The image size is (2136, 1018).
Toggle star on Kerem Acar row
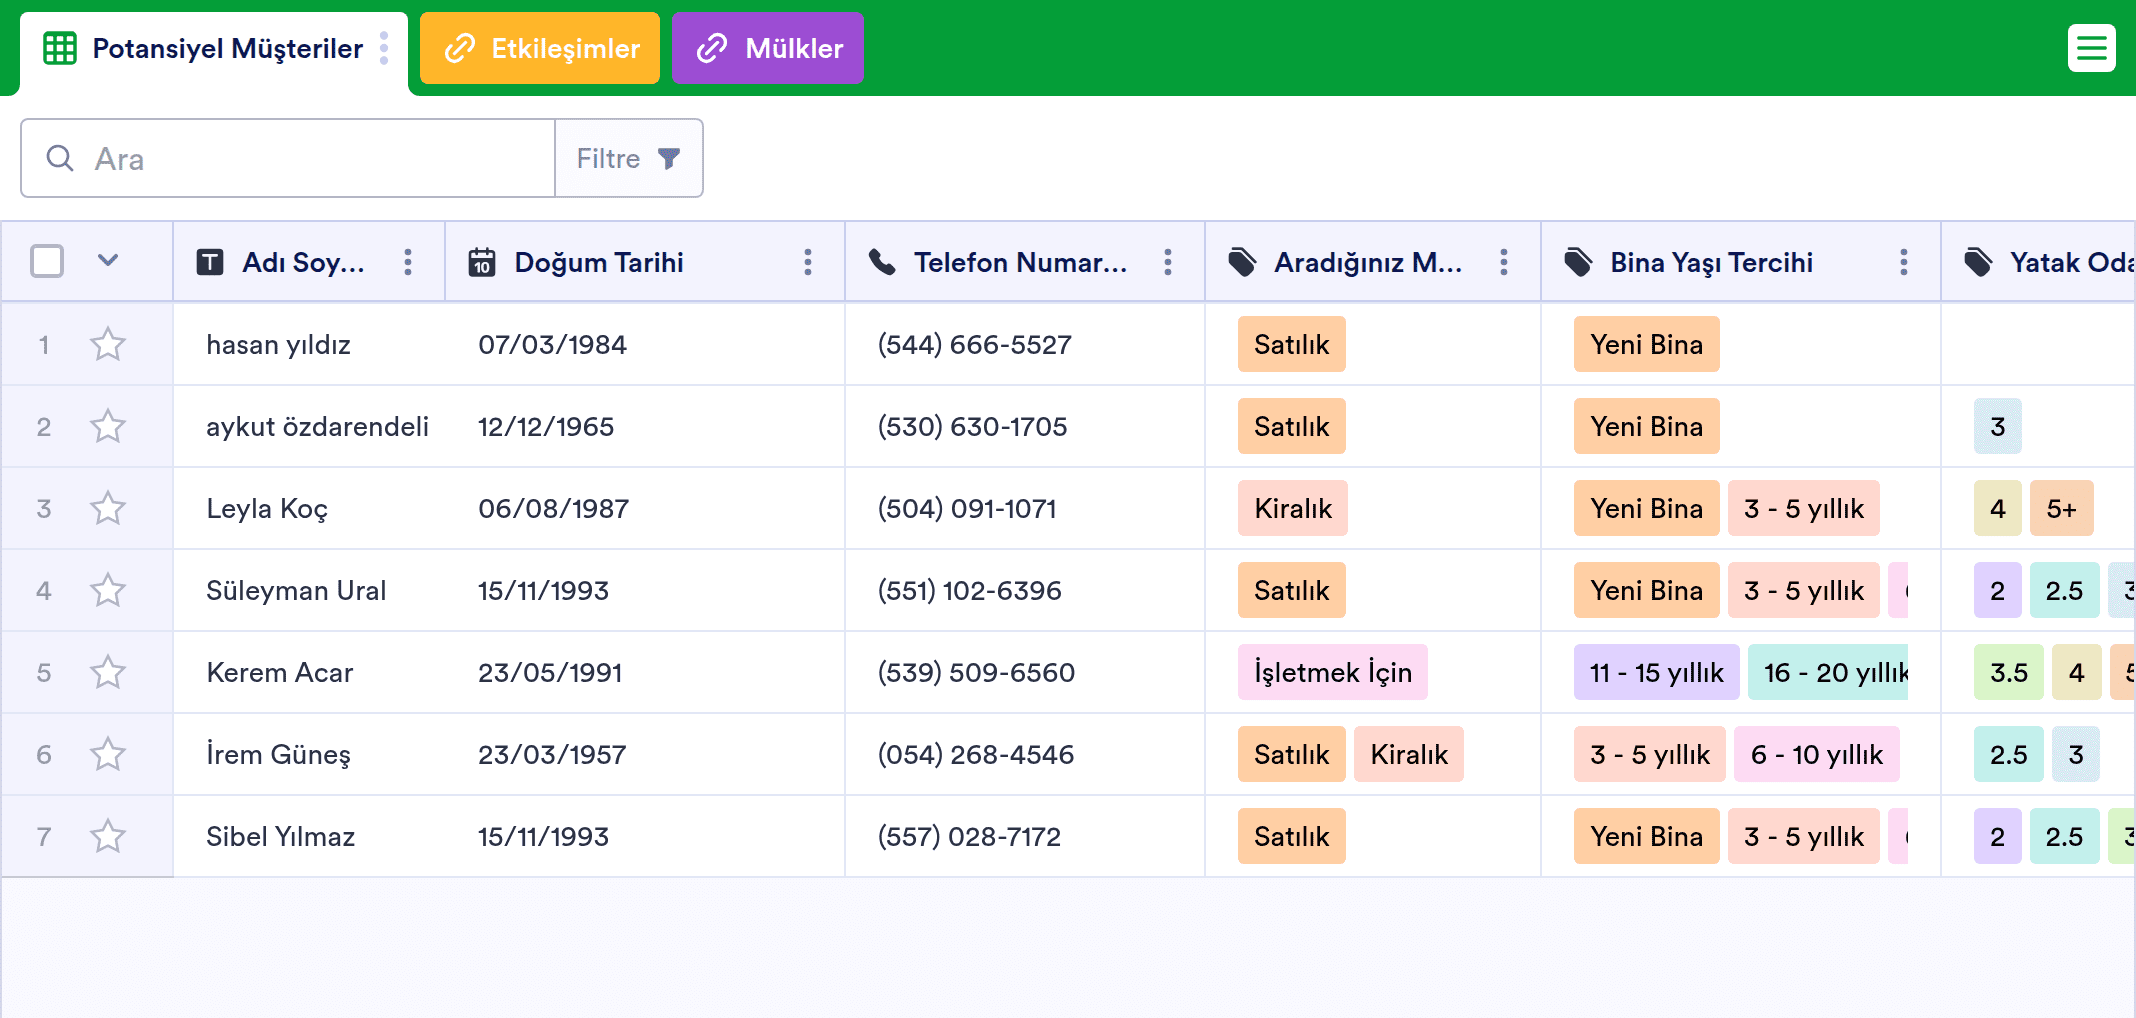click(x=108, y=672)
